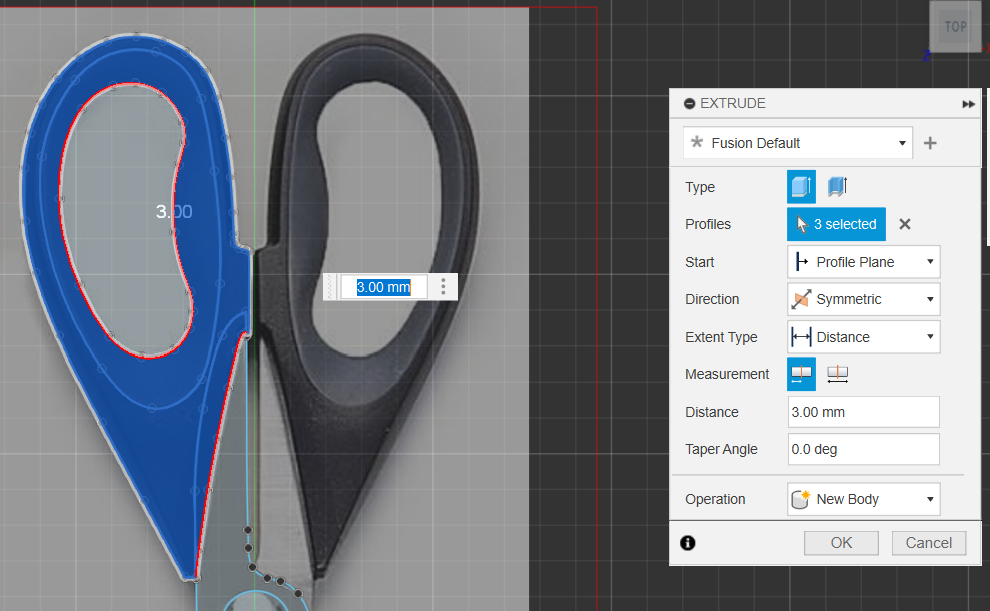990x611 pixels.
Task: Click the TOP corner of the ViewCube
Action: (955, 27)
